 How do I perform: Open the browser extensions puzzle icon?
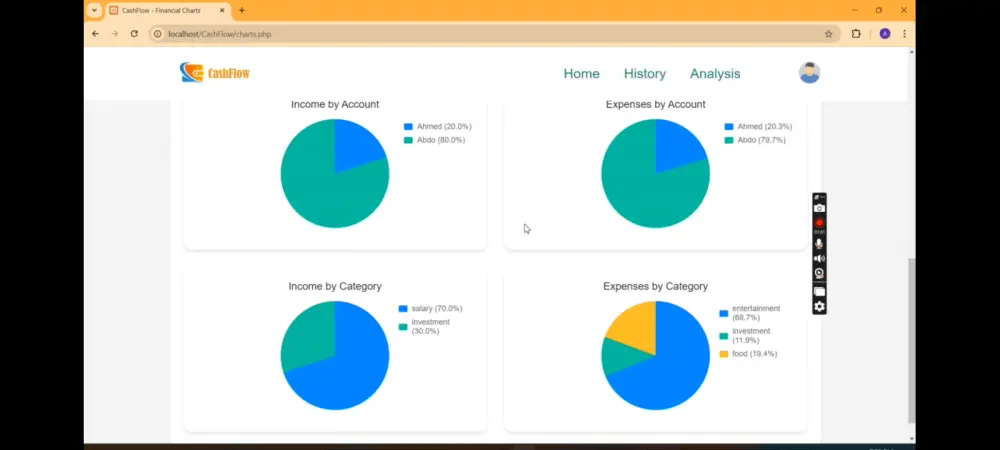click(x=856, y=34)
